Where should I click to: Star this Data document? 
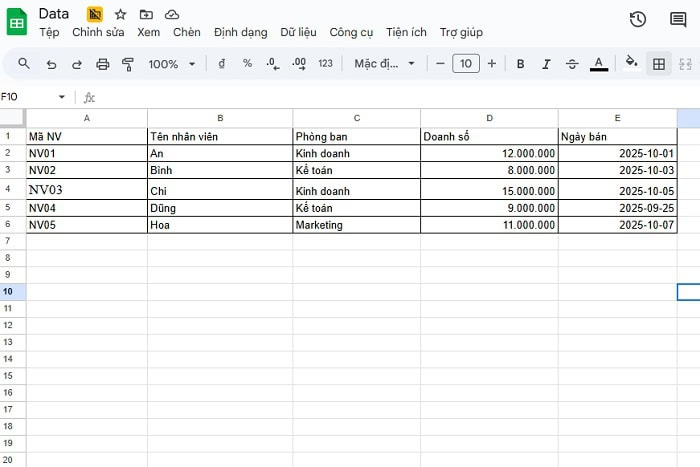[120, 14]
